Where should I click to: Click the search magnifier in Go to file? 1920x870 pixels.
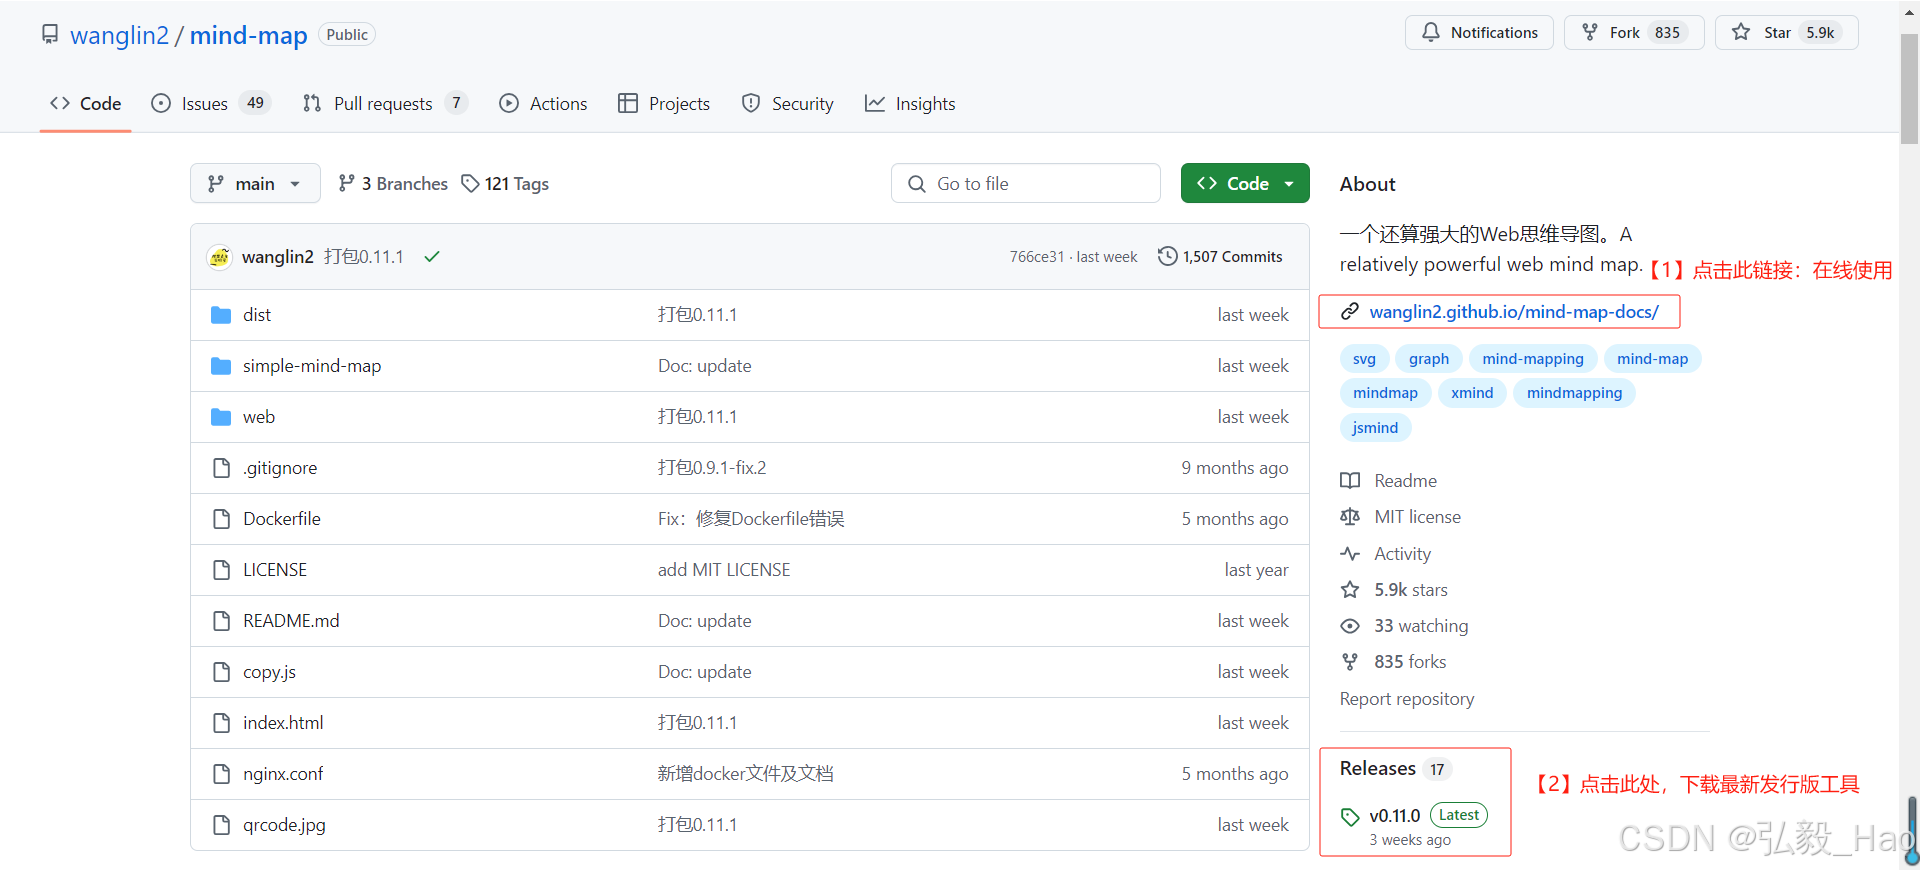tap(916, 184)
